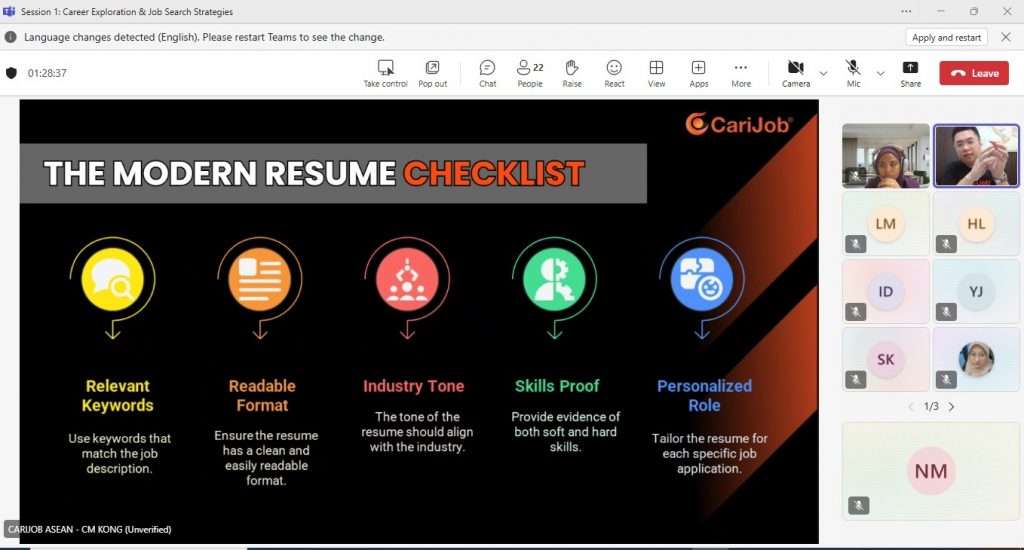Click the muted mic icon on SK tile

(x=856, y=380)
